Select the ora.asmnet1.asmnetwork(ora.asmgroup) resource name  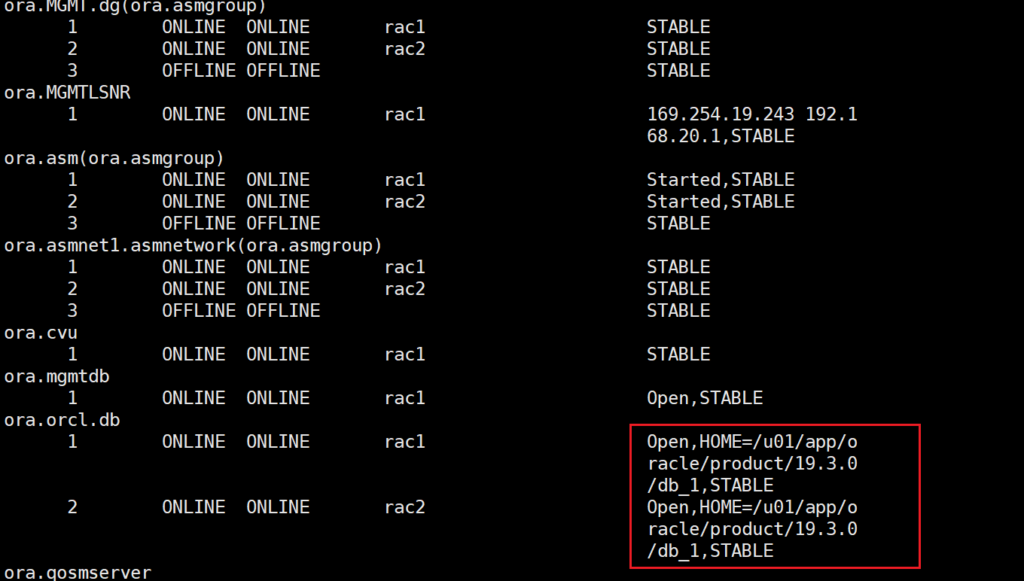pyautogui.click(x=194, y=245)
